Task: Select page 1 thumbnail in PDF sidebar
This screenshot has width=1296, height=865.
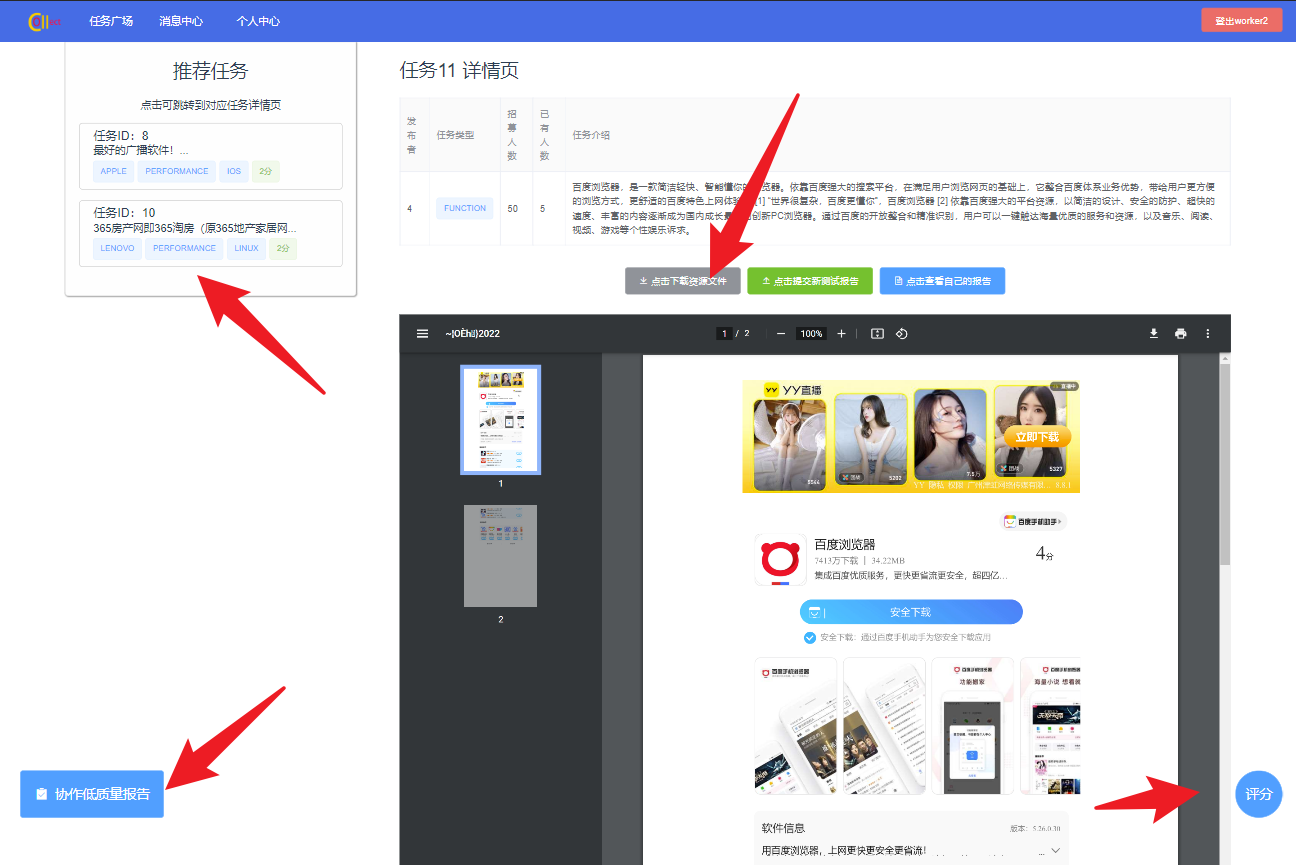Action: point(500,419)
